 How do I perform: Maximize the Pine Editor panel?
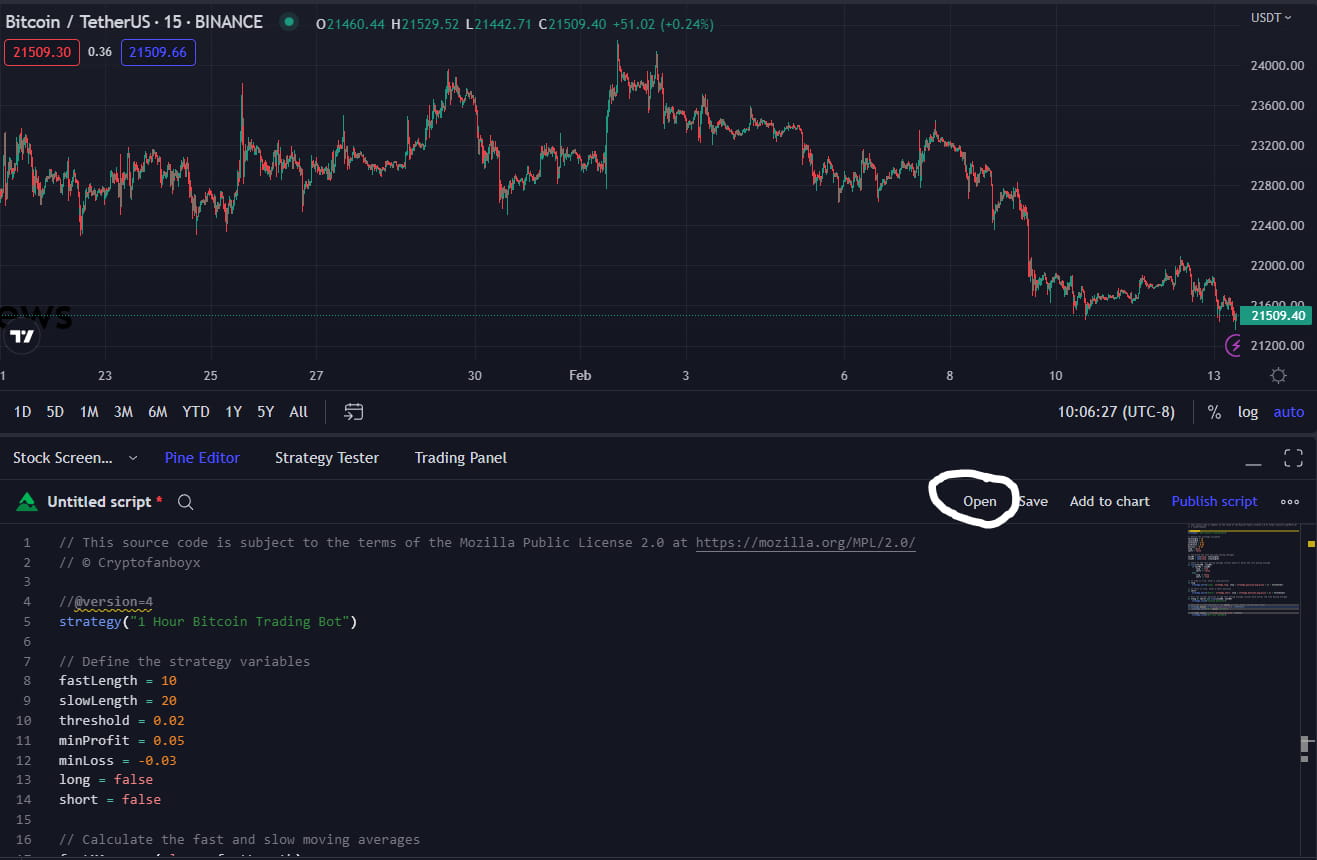point(1293,458)
